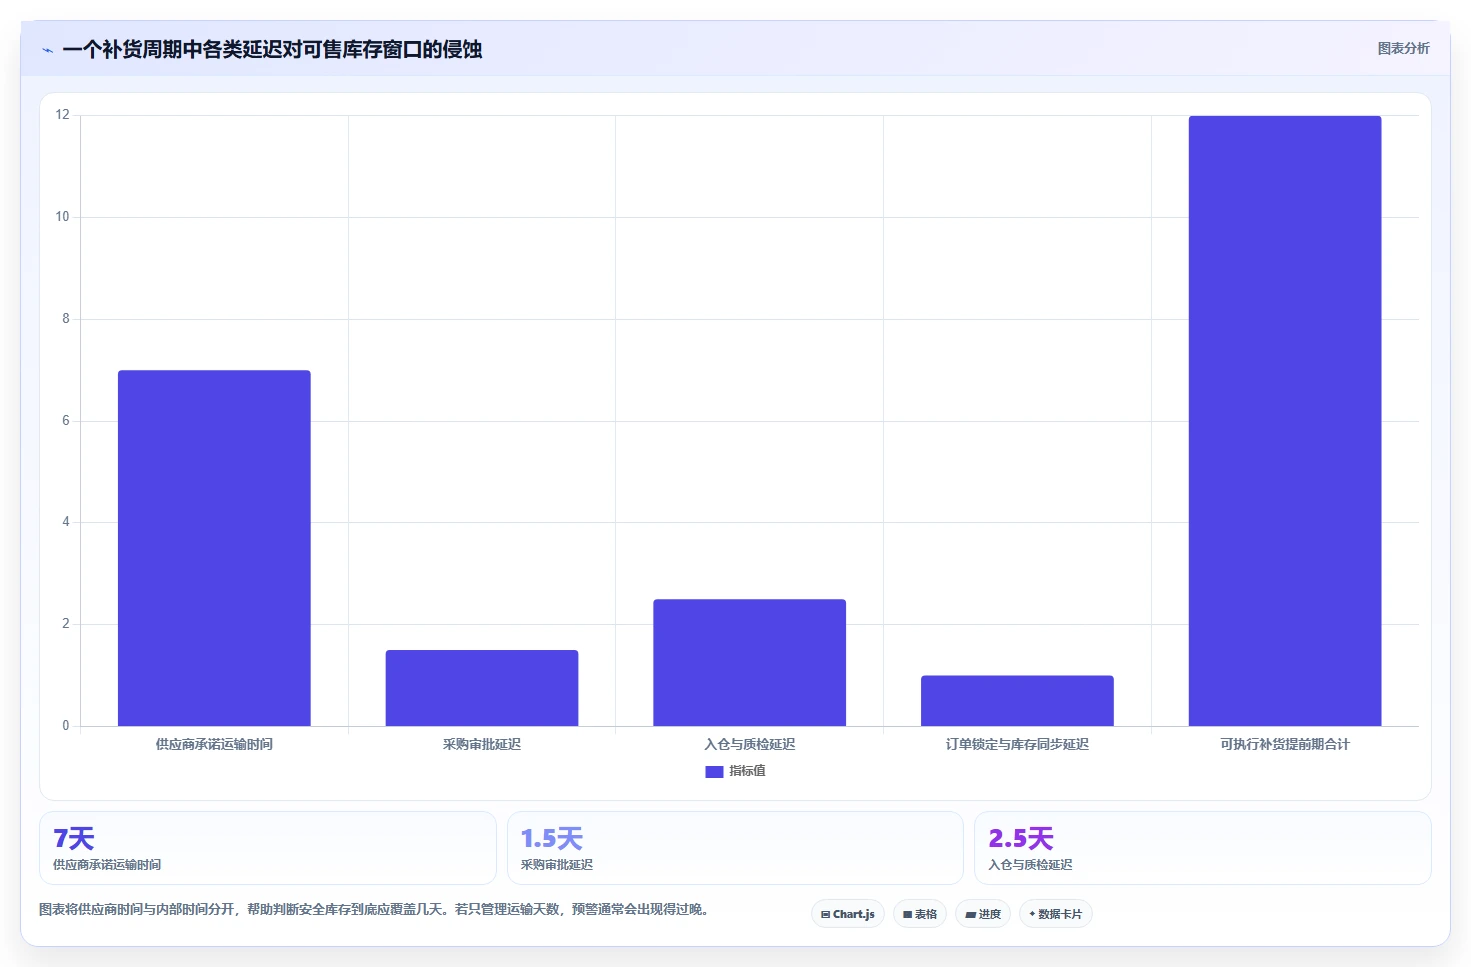The width and height of the screenshot is (1471, 967).
Task: Click y-axis tick value 12
Action: tap(63, 115)
